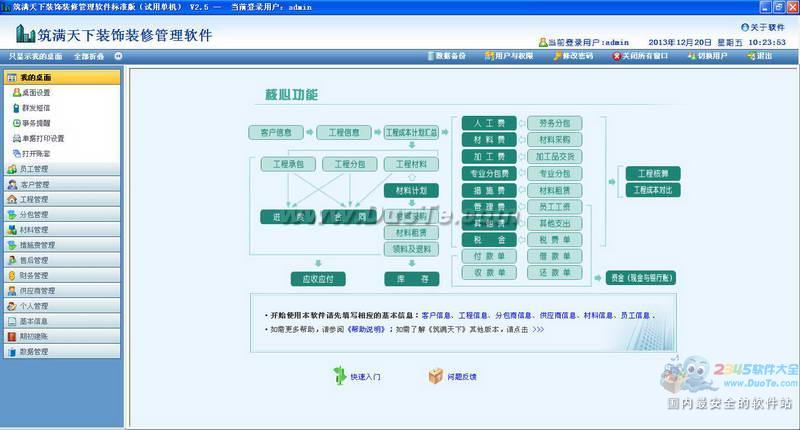Click the 加工费 flowchart box

pos(489,157)
